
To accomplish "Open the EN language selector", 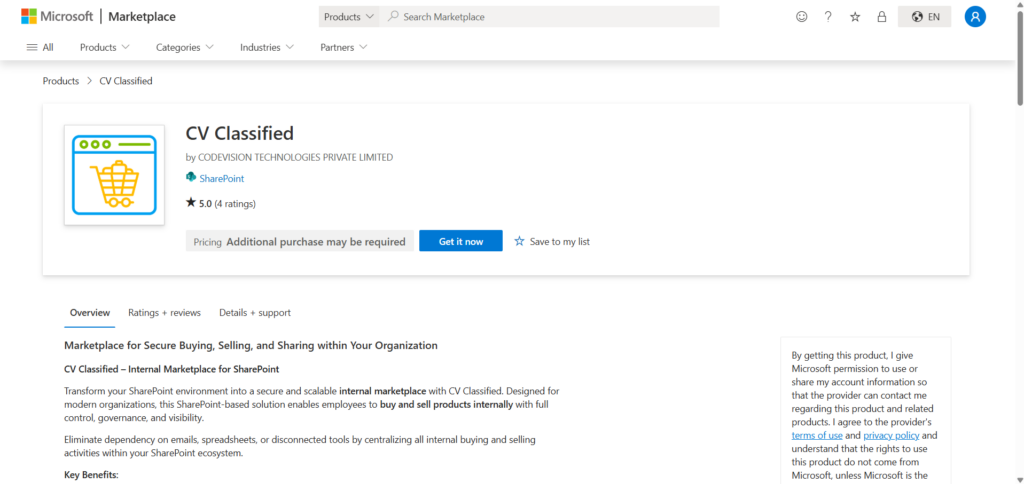I will tap(924, 17).
